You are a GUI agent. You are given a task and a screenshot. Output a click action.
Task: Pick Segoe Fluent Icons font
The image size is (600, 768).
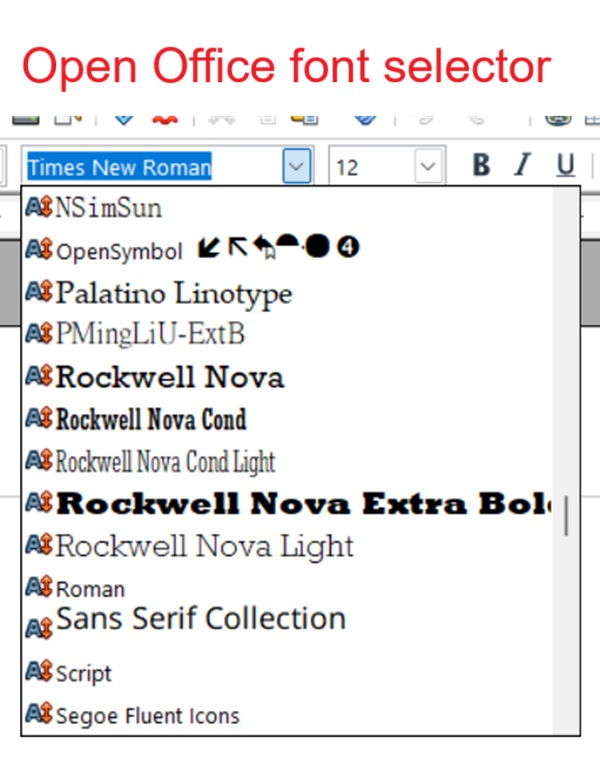point(288,715)
